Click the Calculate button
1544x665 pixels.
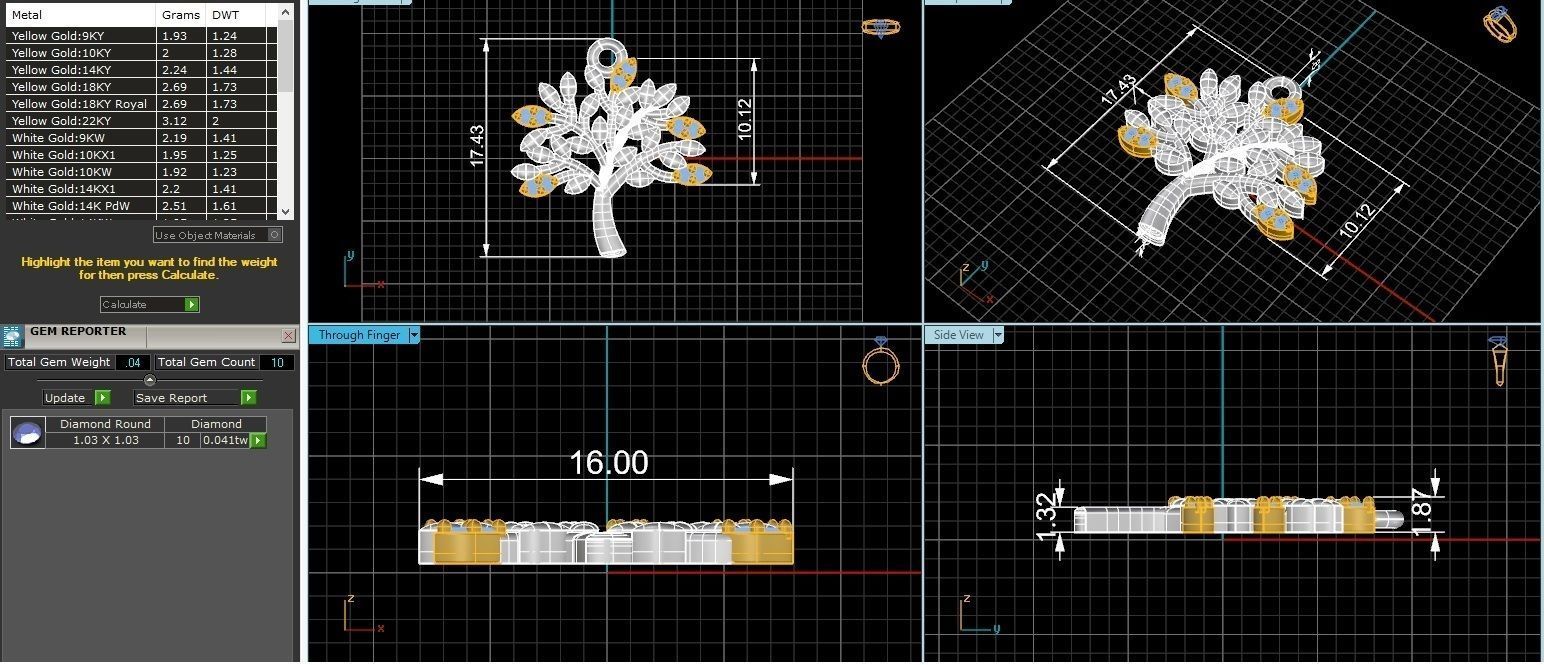[x=150, y=304]
